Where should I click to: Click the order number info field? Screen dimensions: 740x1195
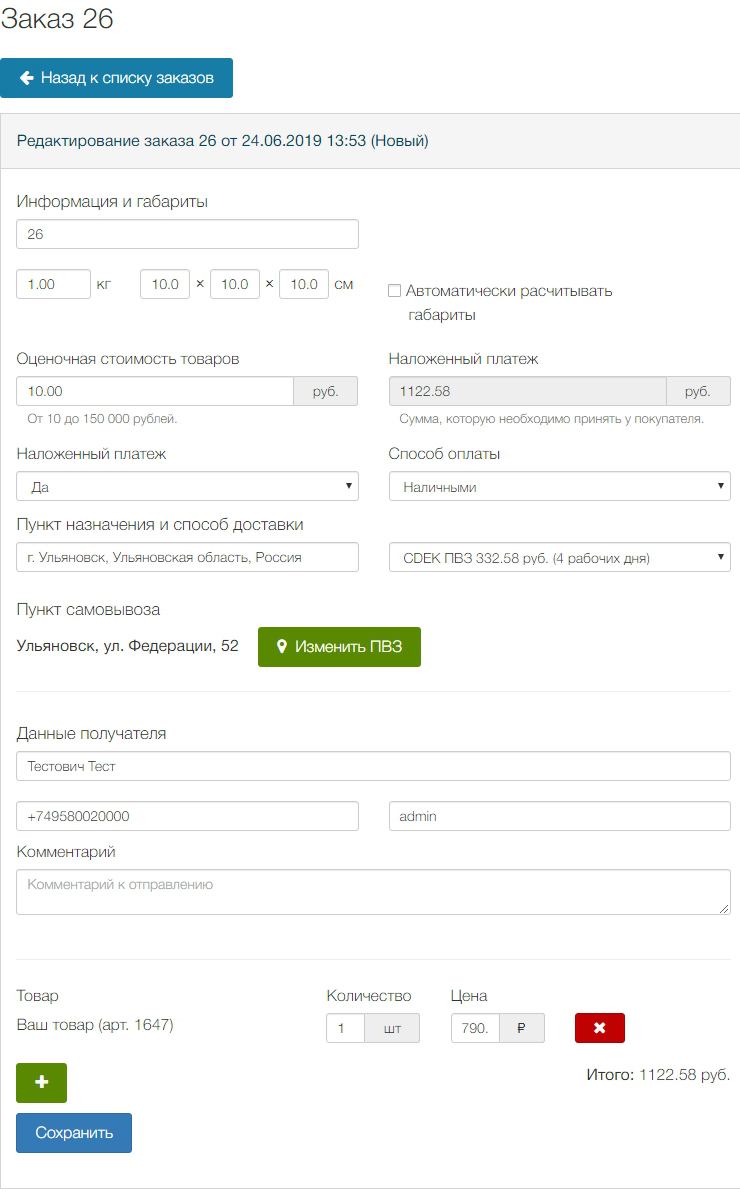187,234
